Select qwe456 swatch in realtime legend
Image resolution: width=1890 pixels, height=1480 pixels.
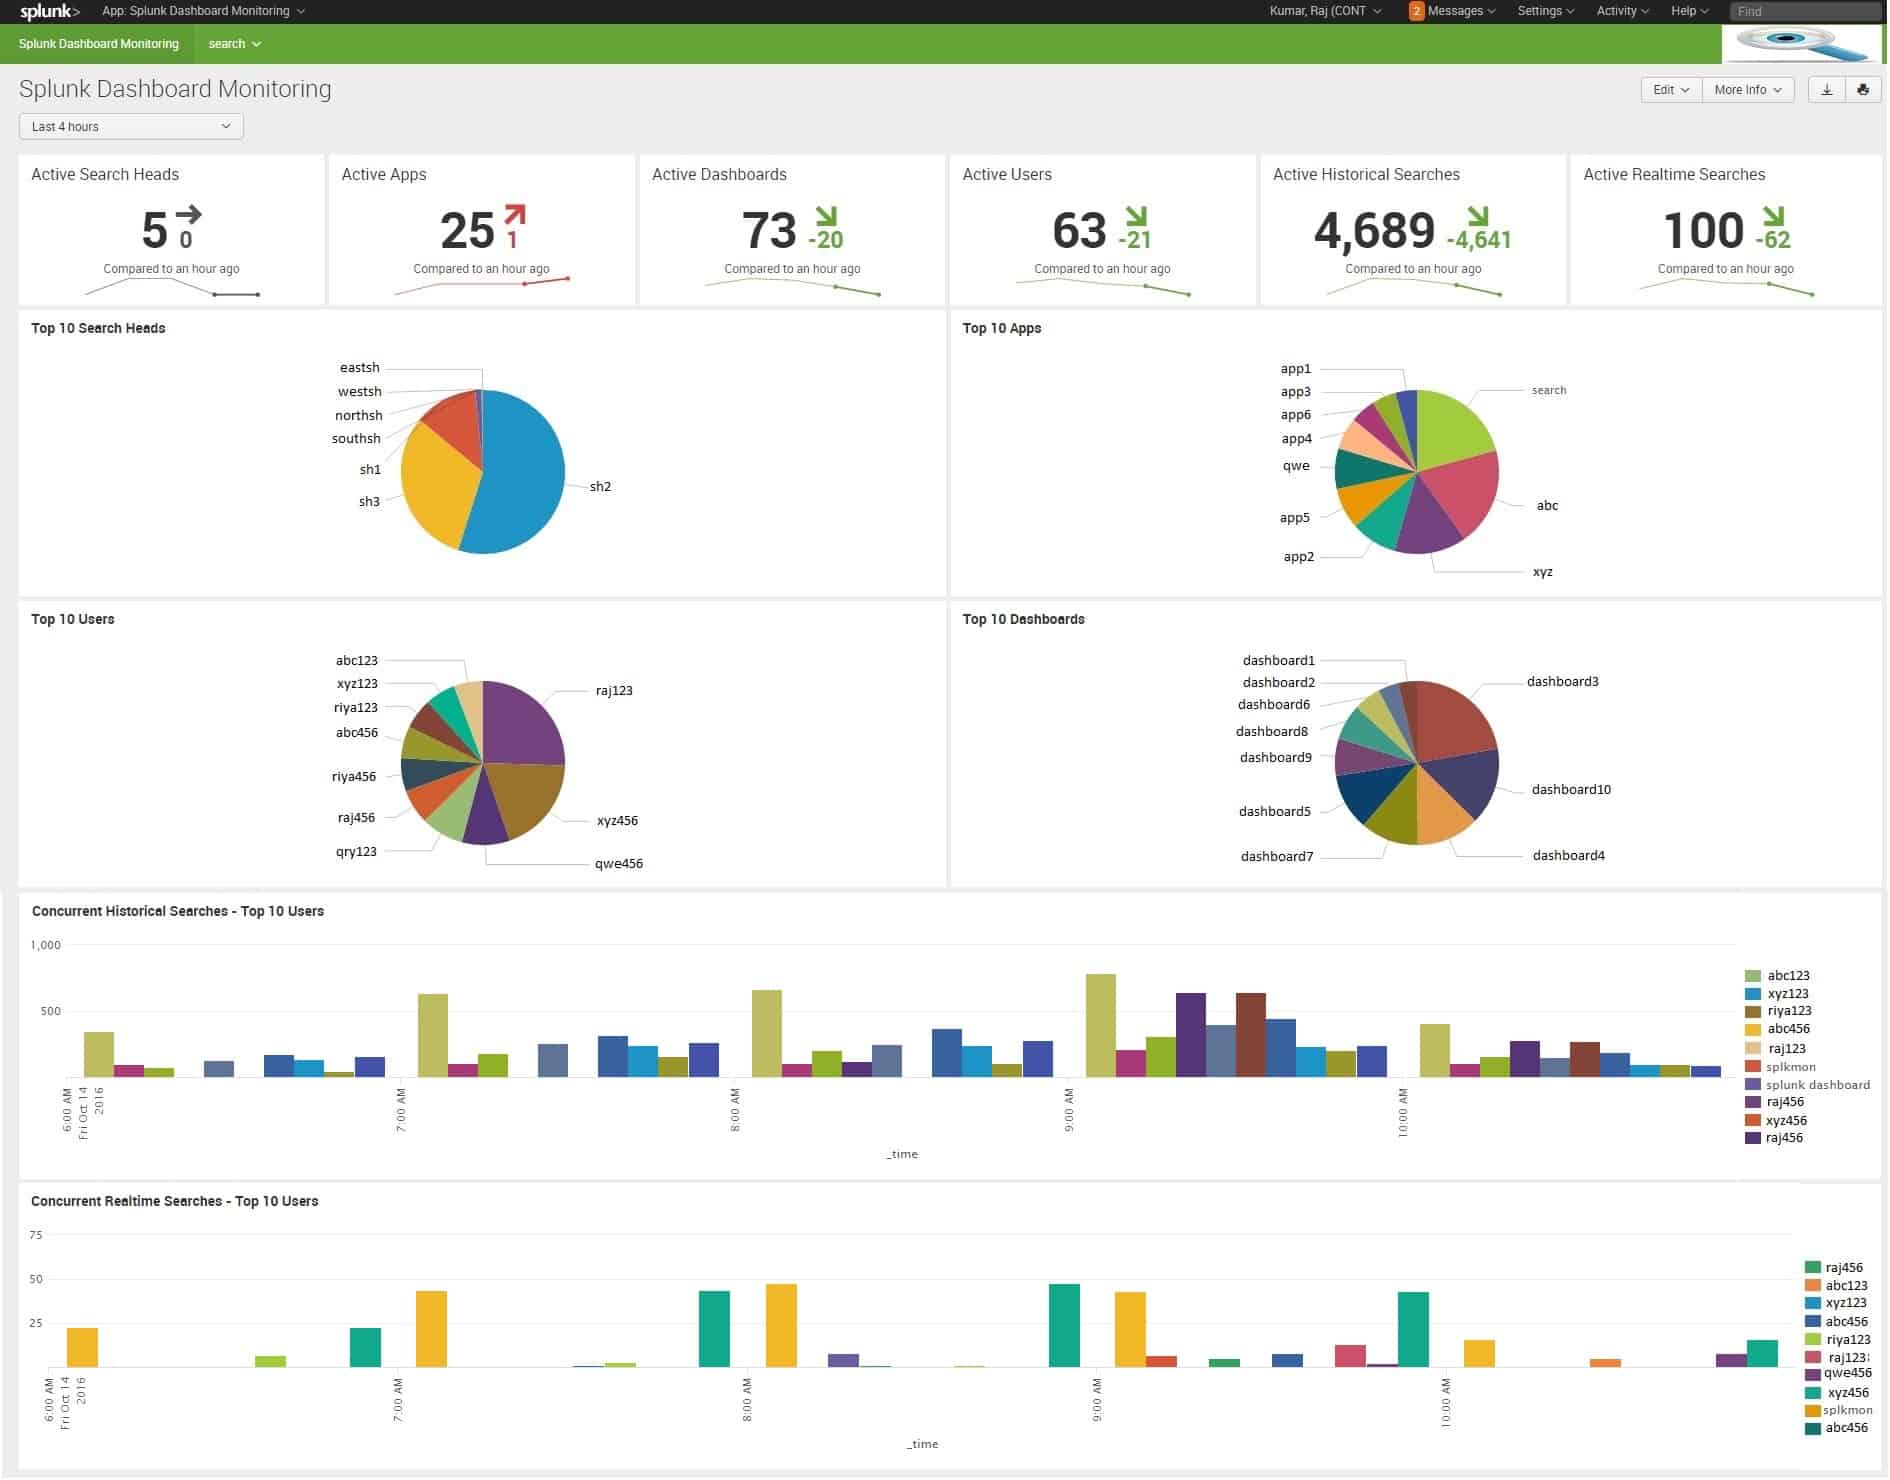click(x=1814, y=1376)
